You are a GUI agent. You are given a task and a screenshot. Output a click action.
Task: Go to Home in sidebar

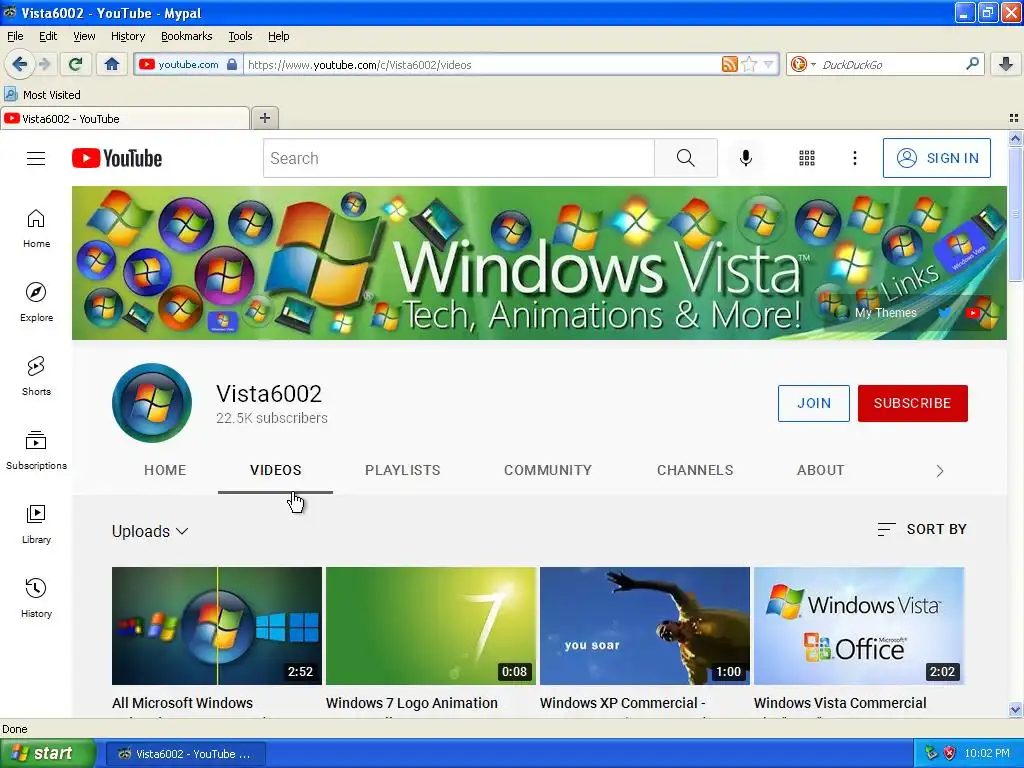pyautogui.click(x=37, y=229)
